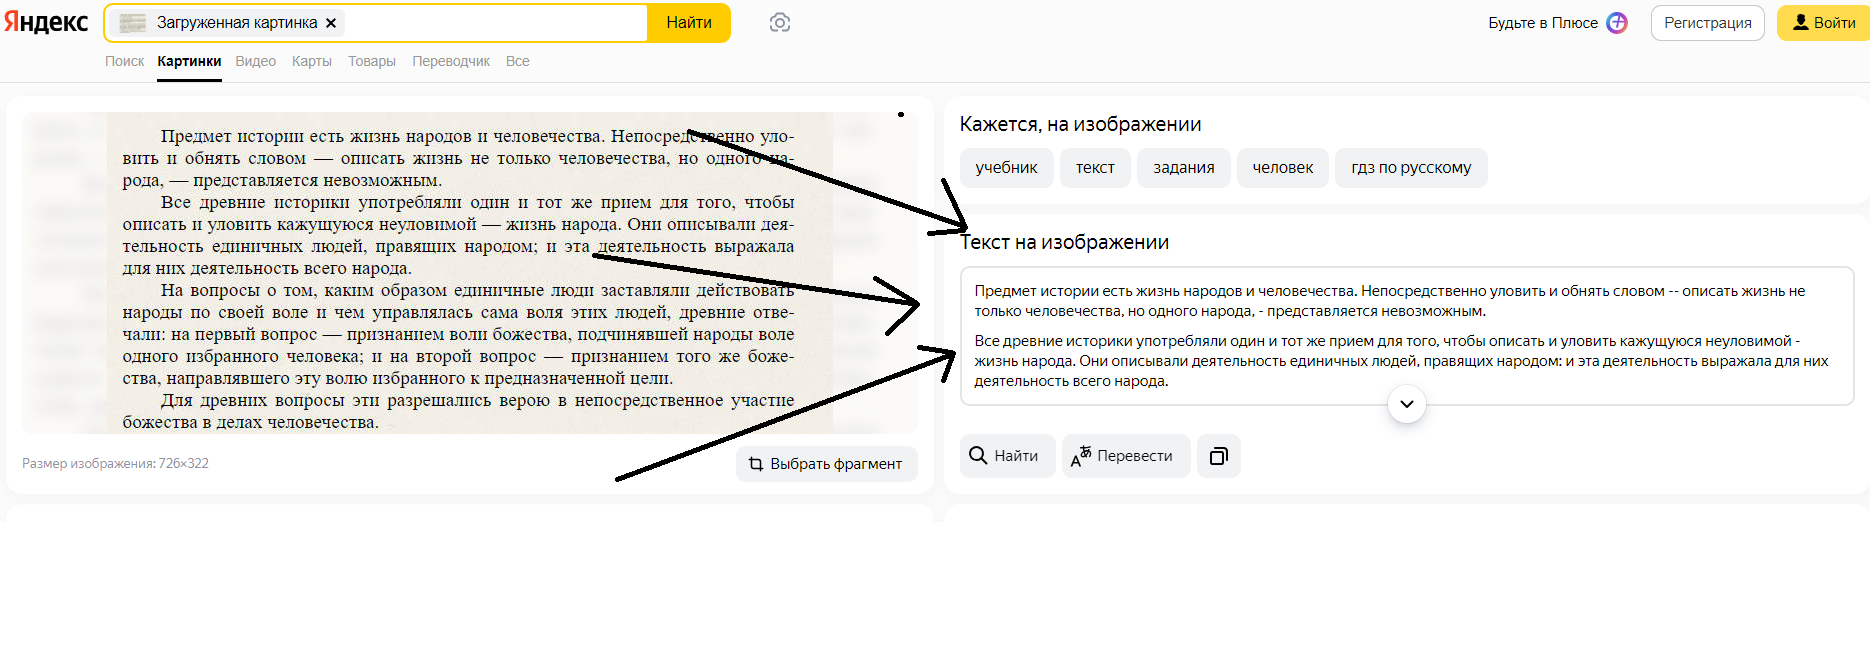The width and height of the screenshot is (1870, 648).
Task: Click the uploaded book page image
Action: coord(469,273)
